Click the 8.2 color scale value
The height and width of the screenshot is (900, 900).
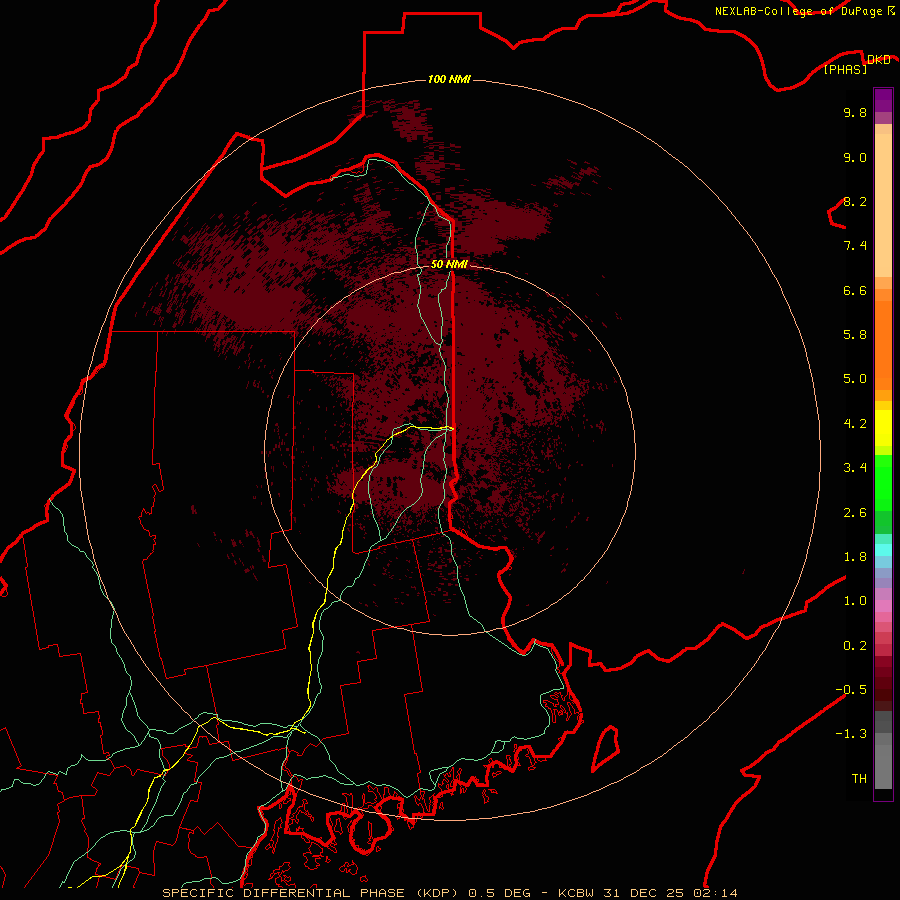(x=855, y=201)
